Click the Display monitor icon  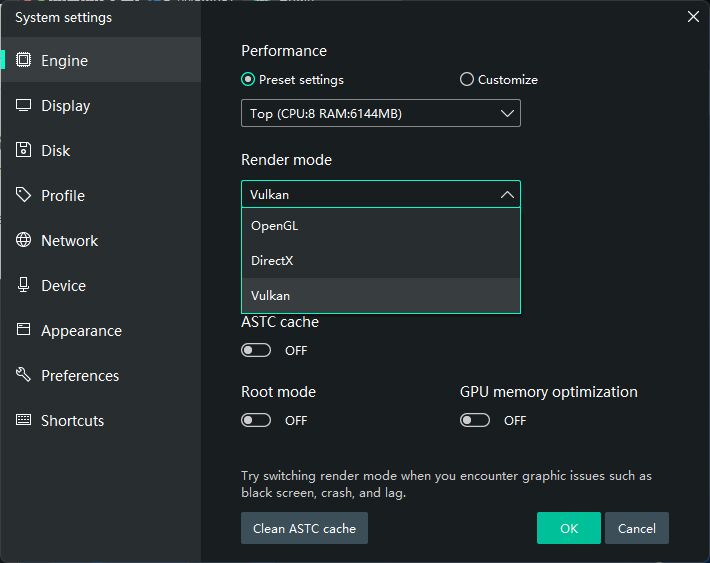(24, 105)
